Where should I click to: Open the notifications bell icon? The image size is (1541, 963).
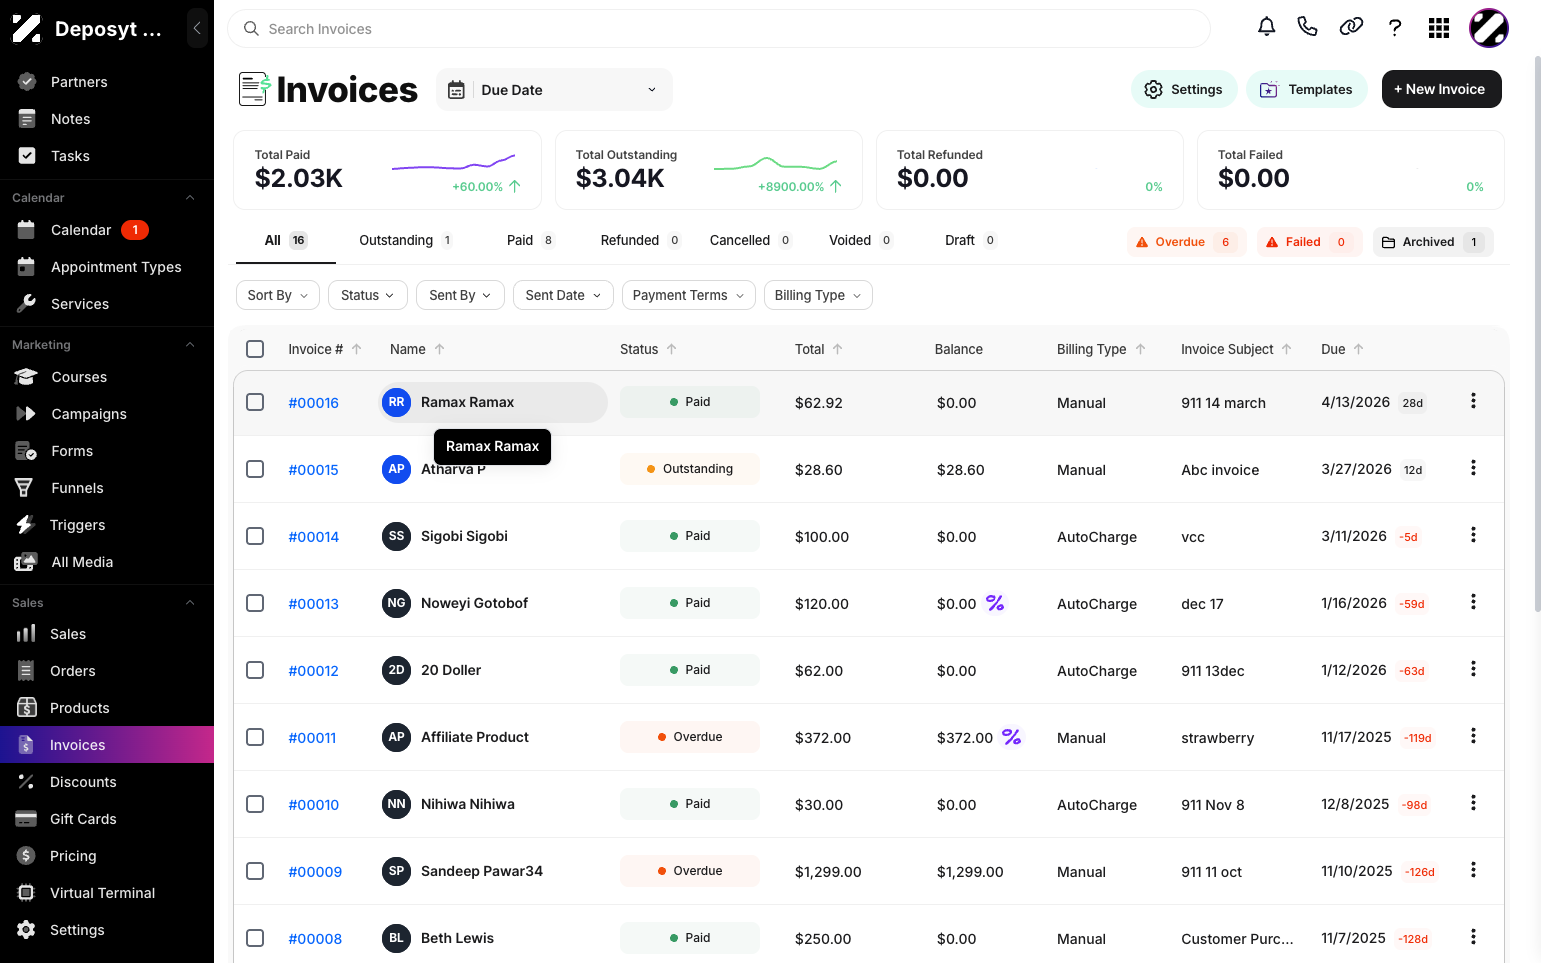coord(1266,27)
